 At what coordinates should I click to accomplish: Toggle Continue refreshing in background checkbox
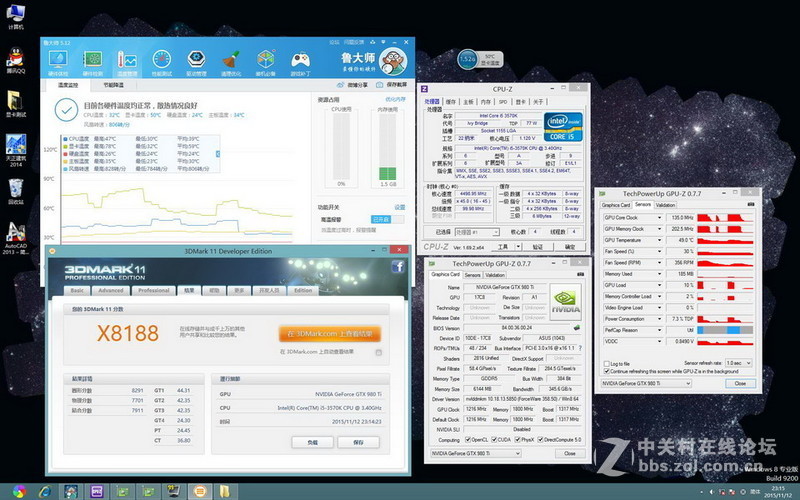click(606, 371)
